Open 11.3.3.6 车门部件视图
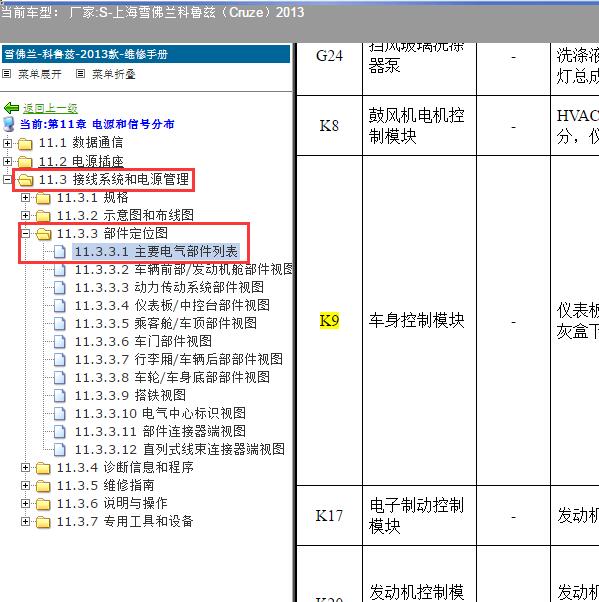599x602 pixels. 143,341
